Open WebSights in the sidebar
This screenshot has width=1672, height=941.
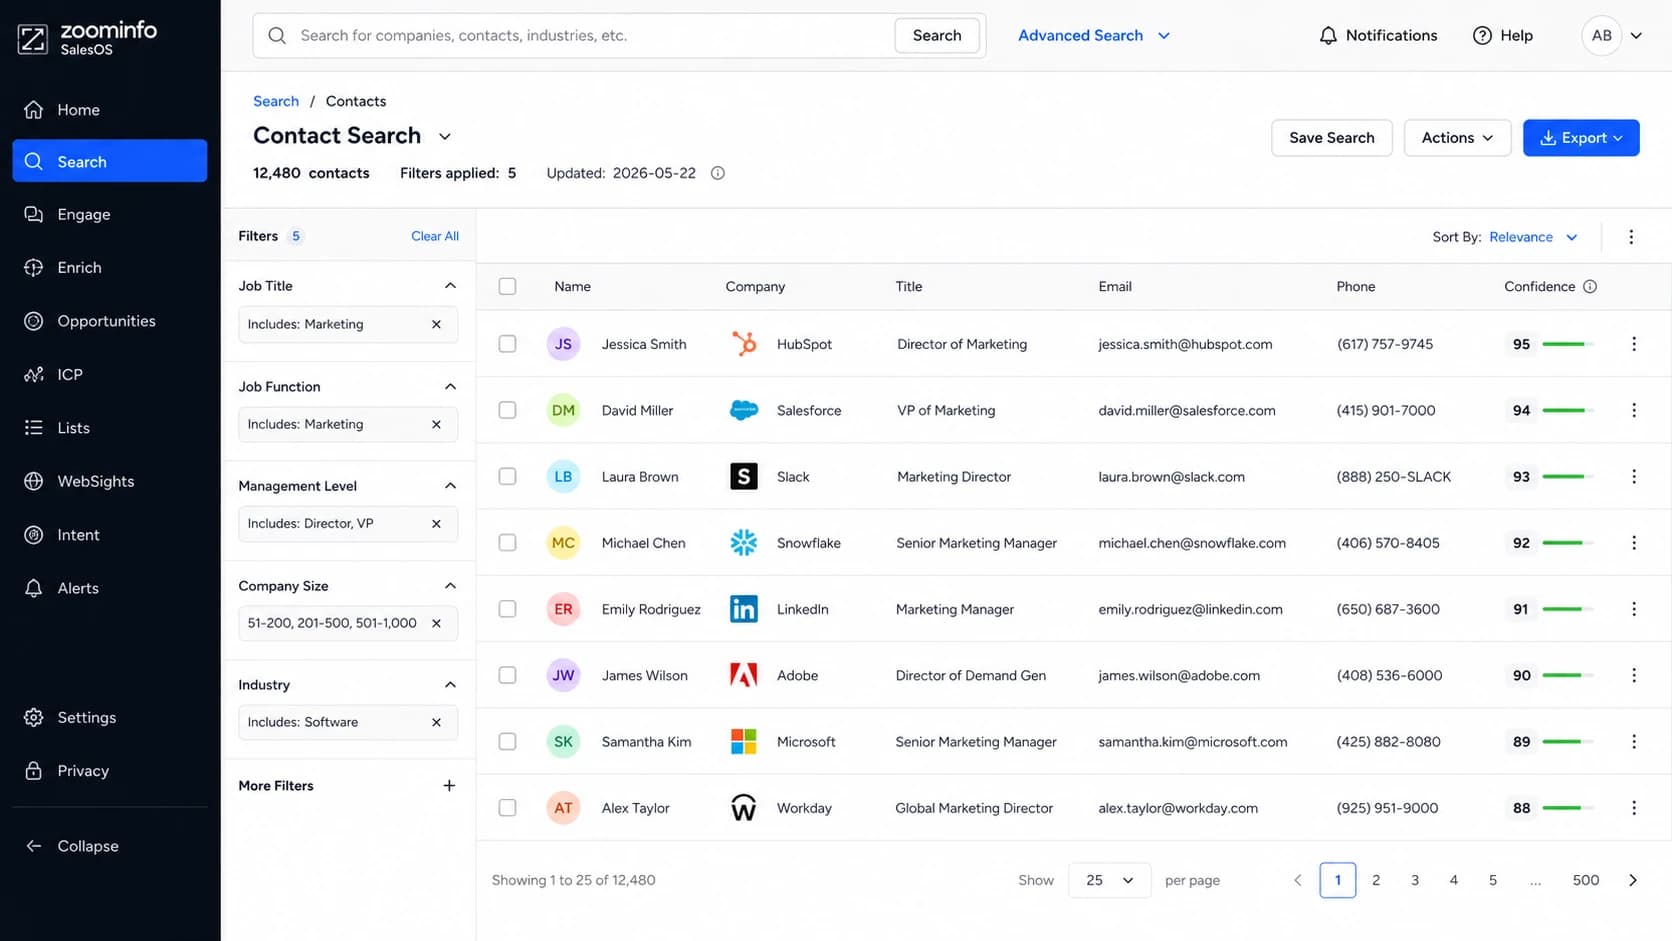pos(110,481)
